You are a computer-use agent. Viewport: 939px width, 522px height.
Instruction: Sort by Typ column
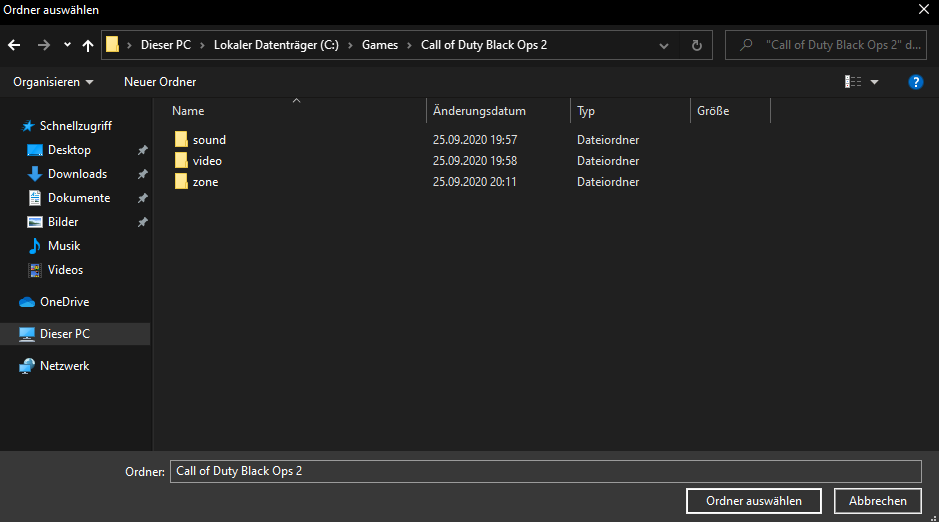coord(586,111)
